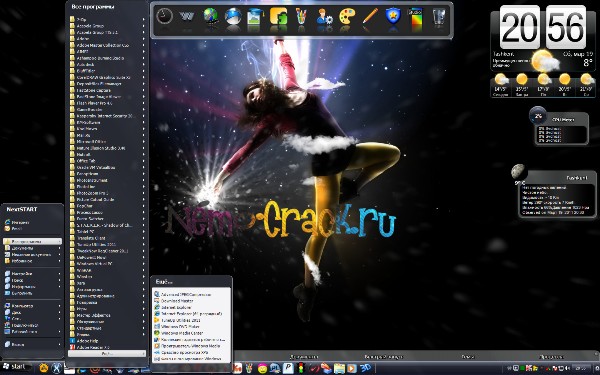Open the blue sphere icon in dock
Viewport: 600px width, 375px height.
point(233,16)
